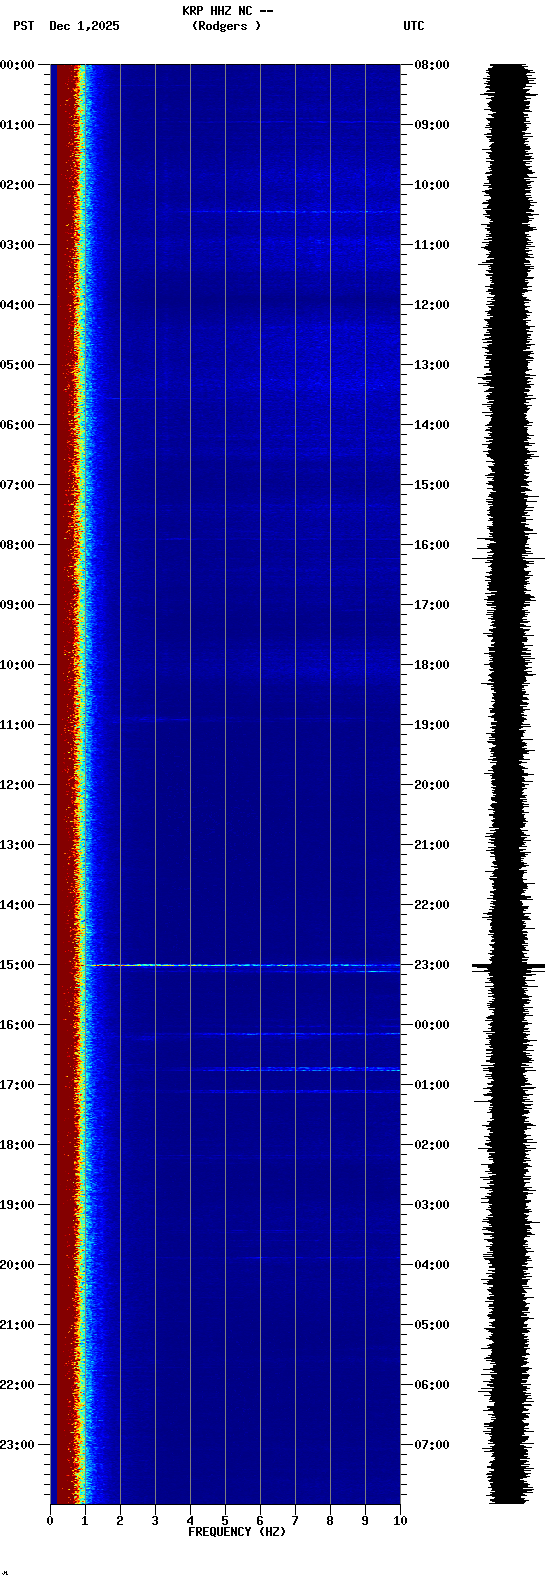Click the frequency axis tick label '0'
The width and height of the screenshot is (552, 1584).
[x=50, y=1521]
